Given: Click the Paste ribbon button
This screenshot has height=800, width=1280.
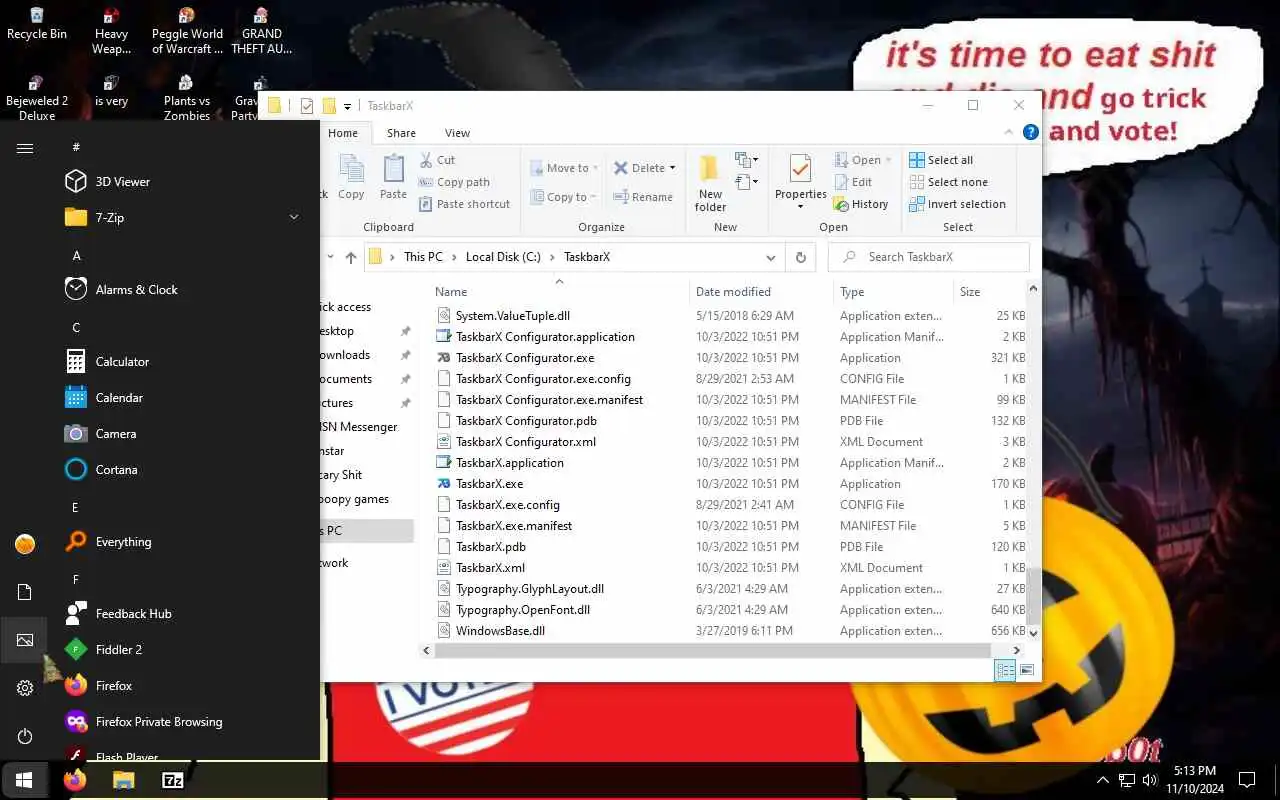Looking at the screenshot, I should point(393,177).
